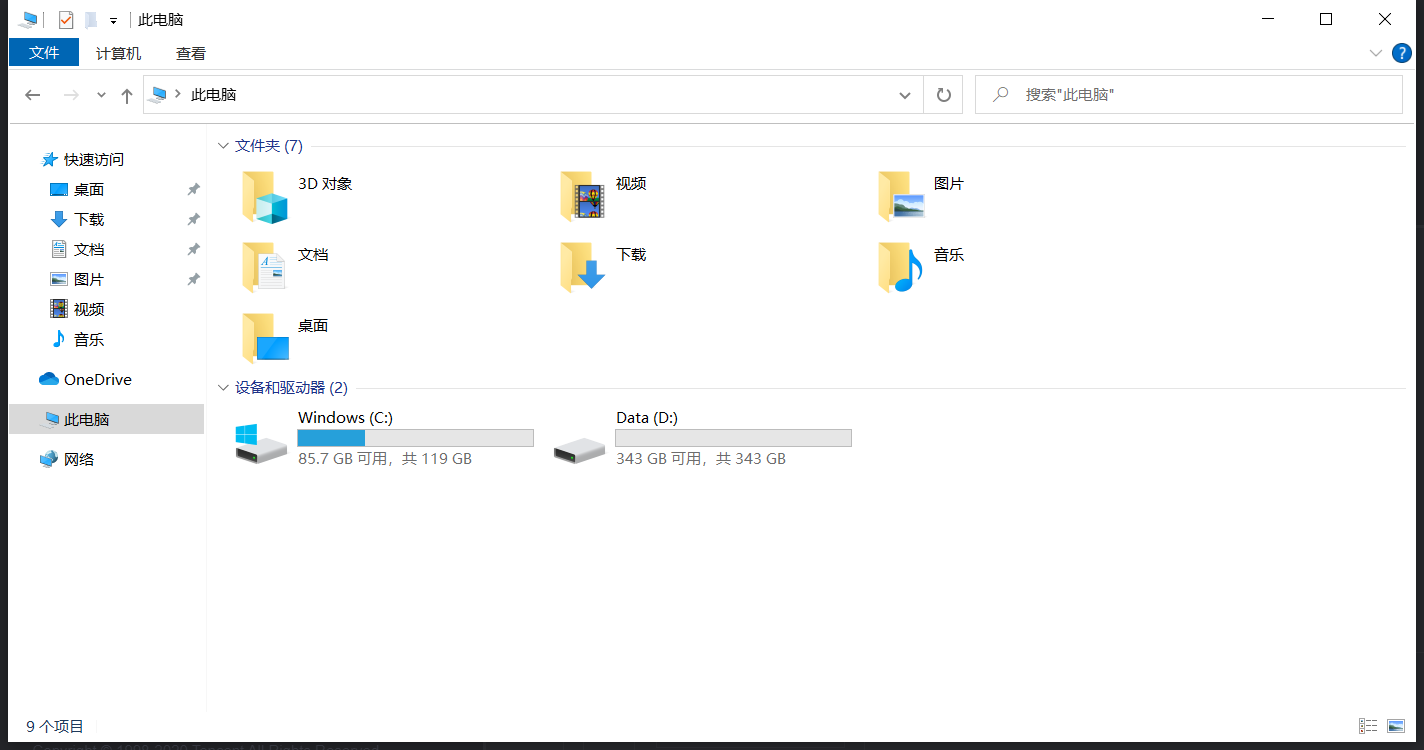Select the Data (D:) drive icon
1424x750 pixels.
[579, 449]
